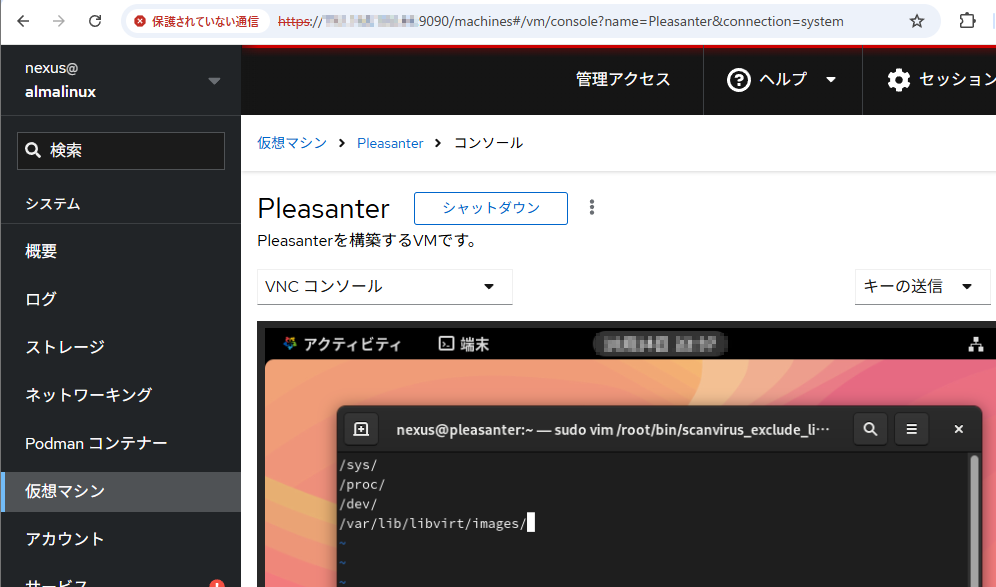Open アクティビティ in the GNOME top bar
This screenshot has height=587, width=996.
342,344
